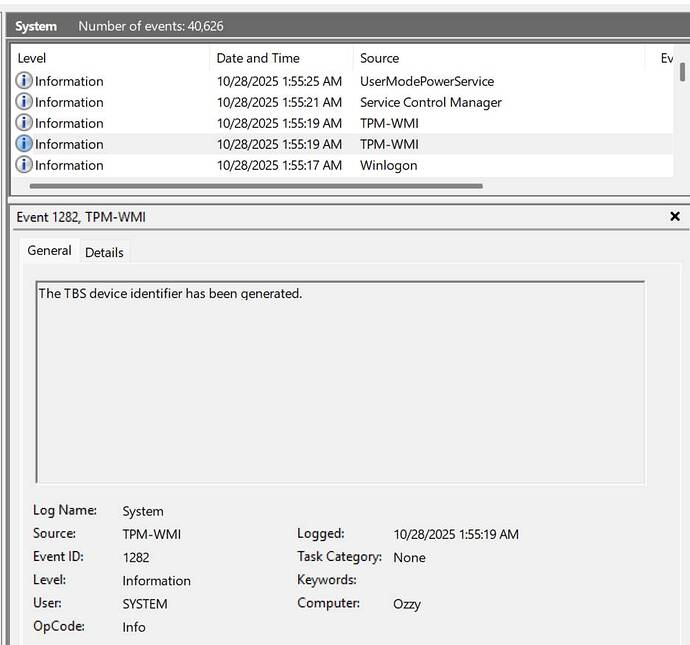The width and height of the screenshot is (690, 645).
Task: Click the computer name value Ozzy
Action: pyautogui.click(x=407, y=604)
